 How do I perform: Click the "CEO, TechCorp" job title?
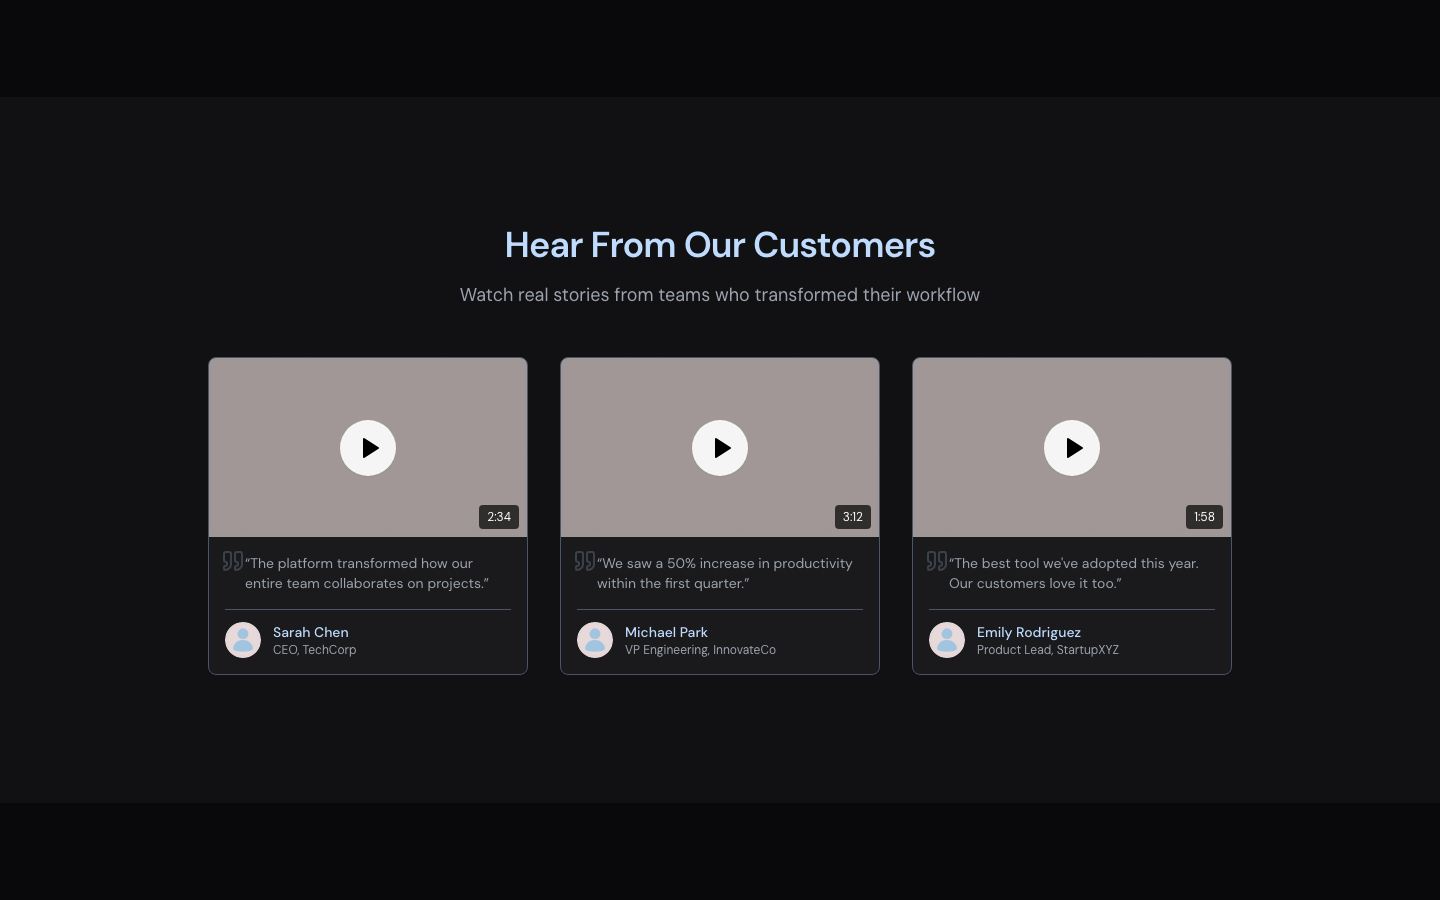pos(314,650)
